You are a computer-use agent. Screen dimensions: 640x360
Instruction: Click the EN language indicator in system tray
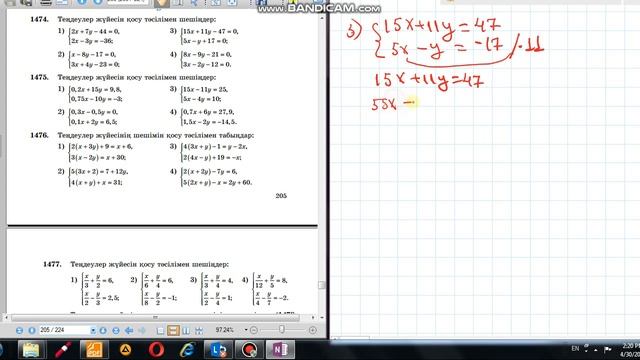click(576, 348)
